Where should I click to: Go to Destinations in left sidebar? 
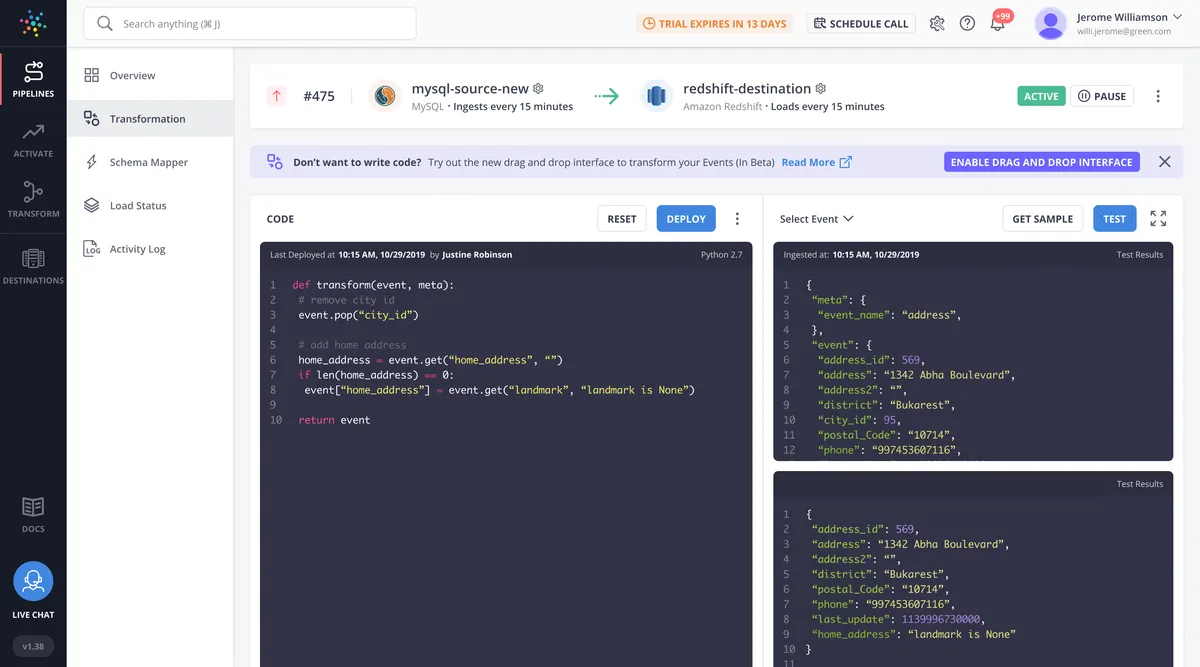pyautogui.click(x=33, y=265)
